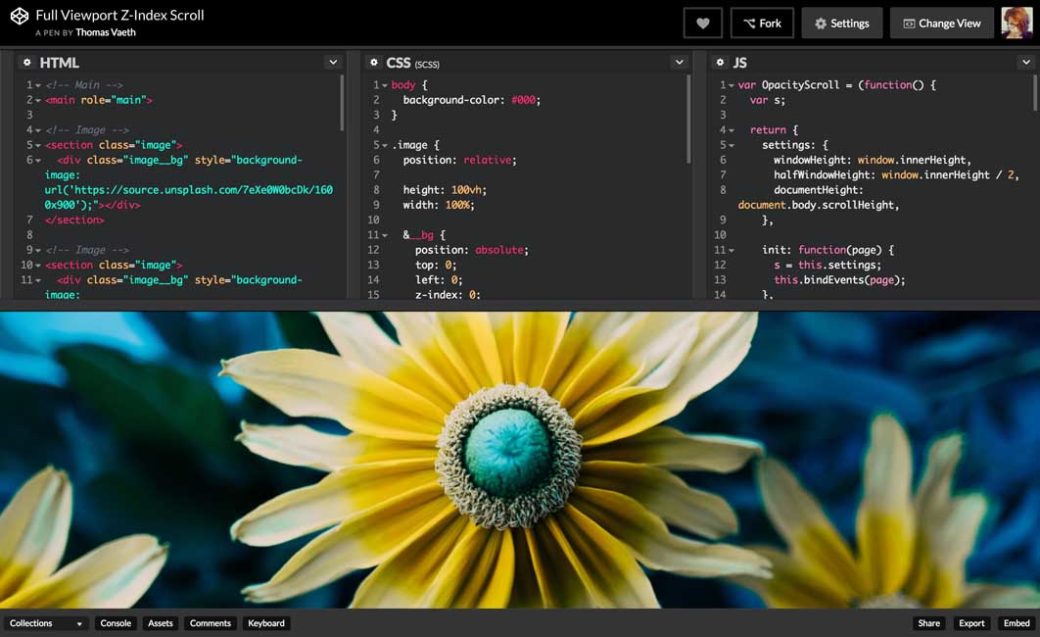This screenshot has width=1040, height=637.
Task: Open the JS panel gear settings
Action: tap(719, 62)
